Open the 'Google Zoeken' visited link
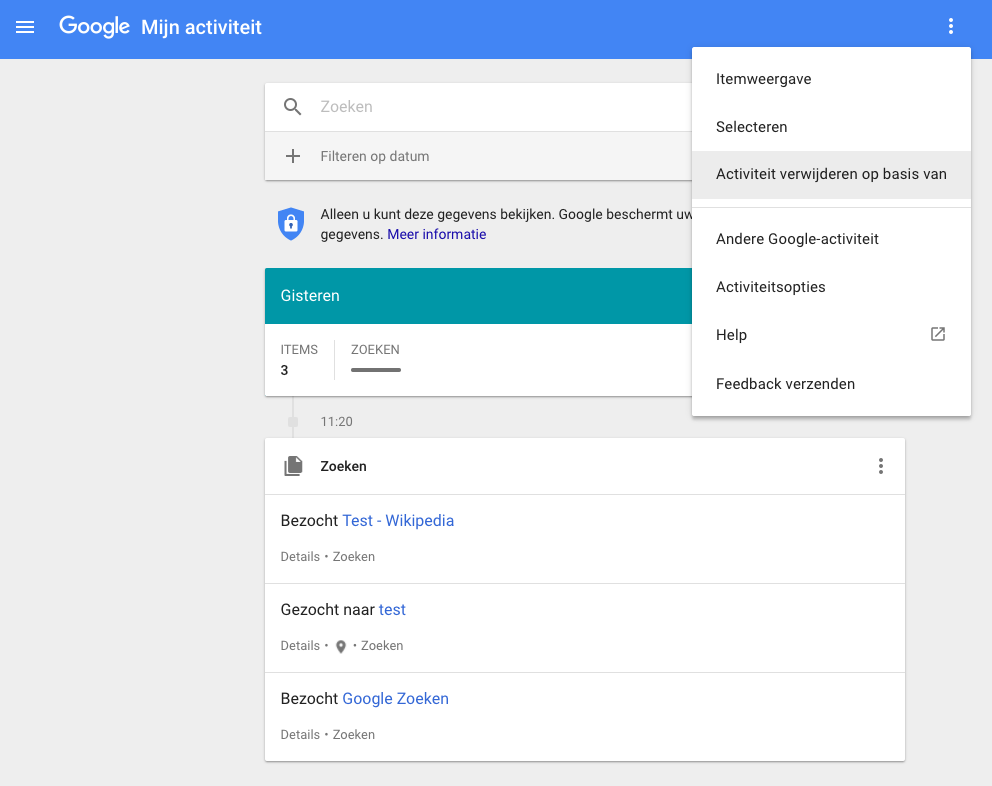This screenshot has height=786, width=992. pyautogui.click(x=395, y=698)
